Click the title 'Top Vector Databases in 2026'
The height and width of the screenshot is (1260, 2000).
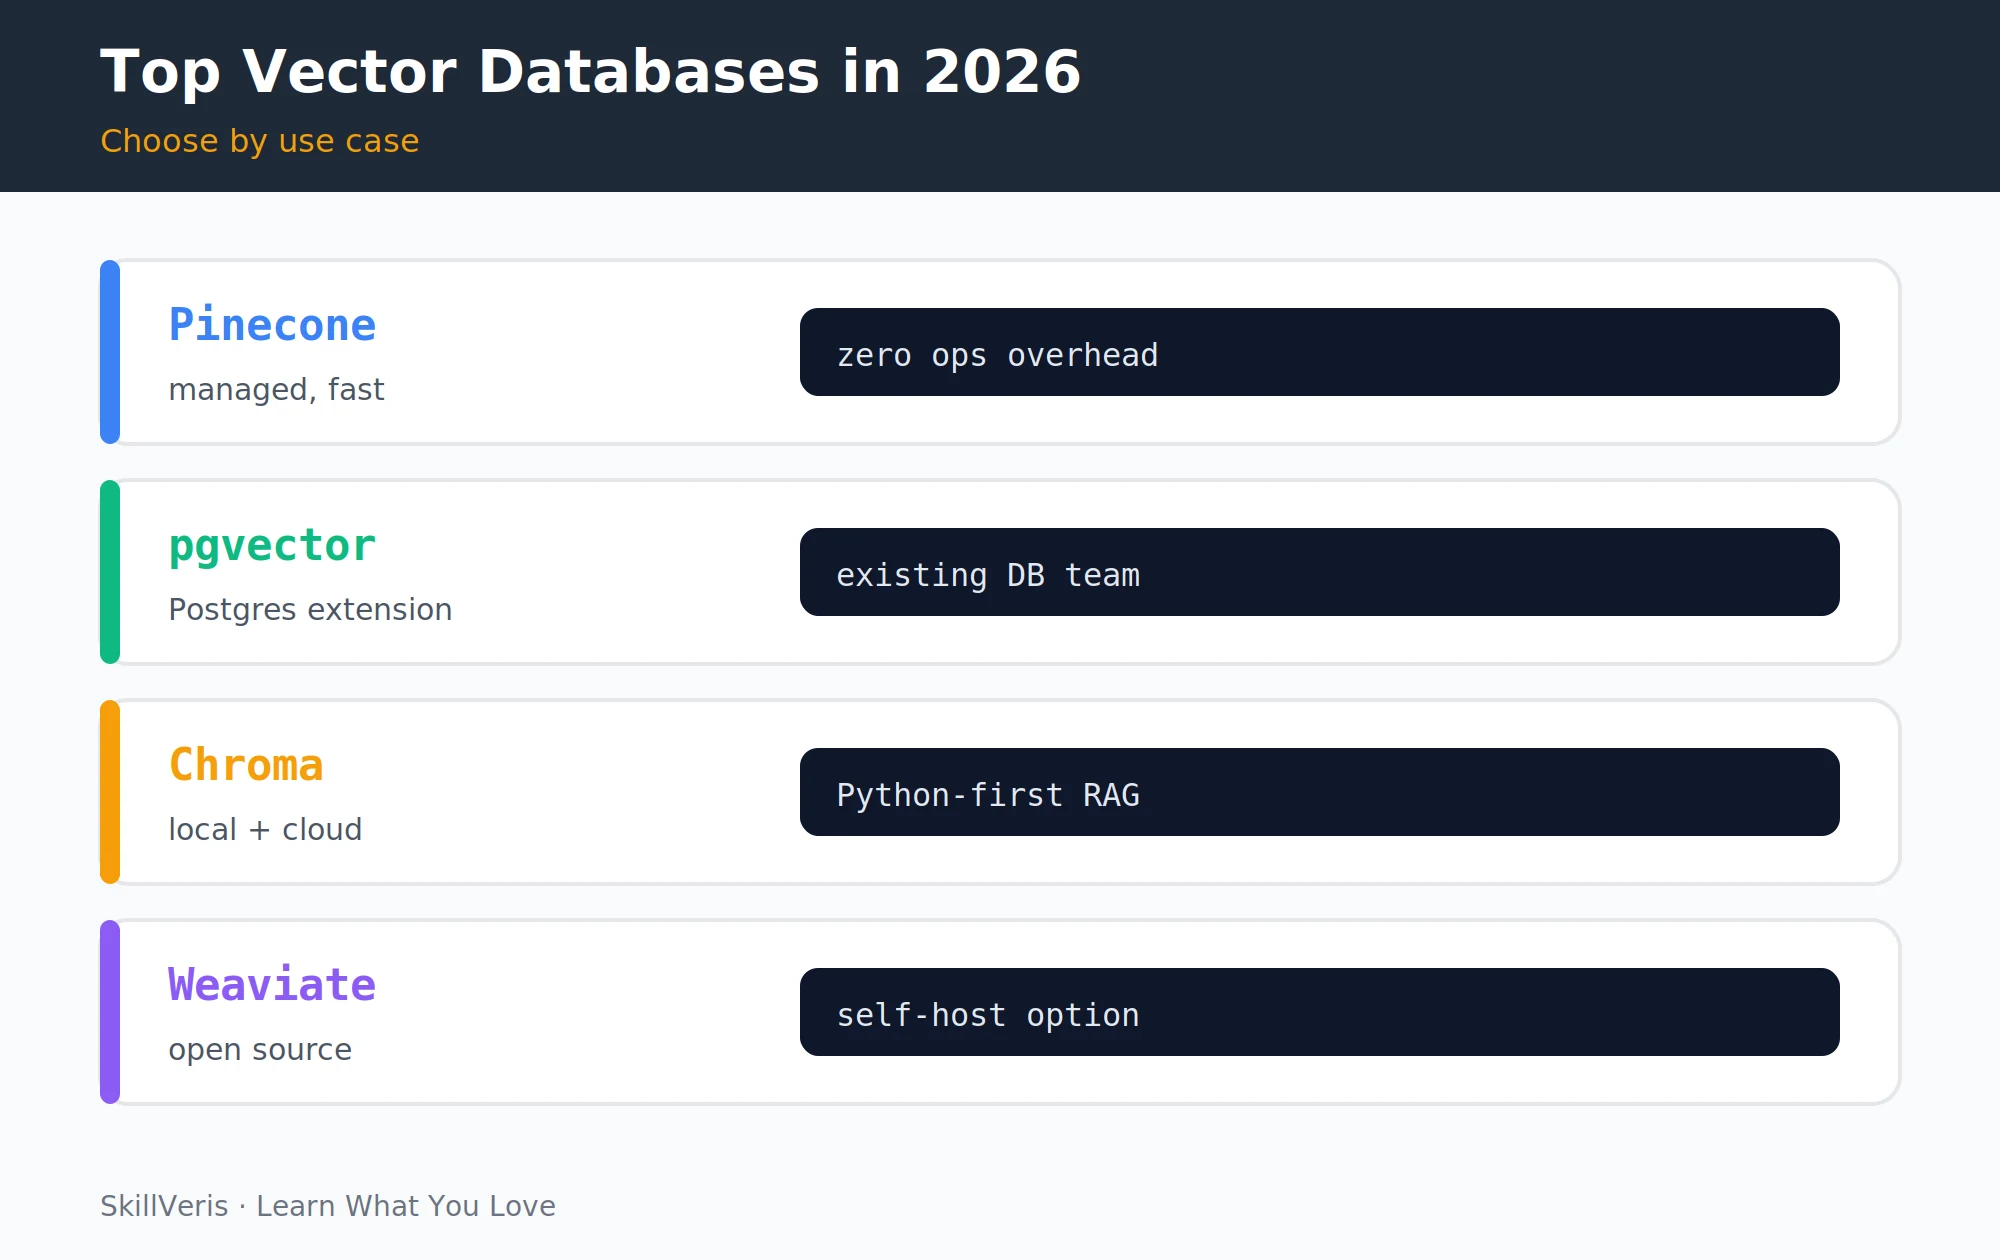[590, 73]
